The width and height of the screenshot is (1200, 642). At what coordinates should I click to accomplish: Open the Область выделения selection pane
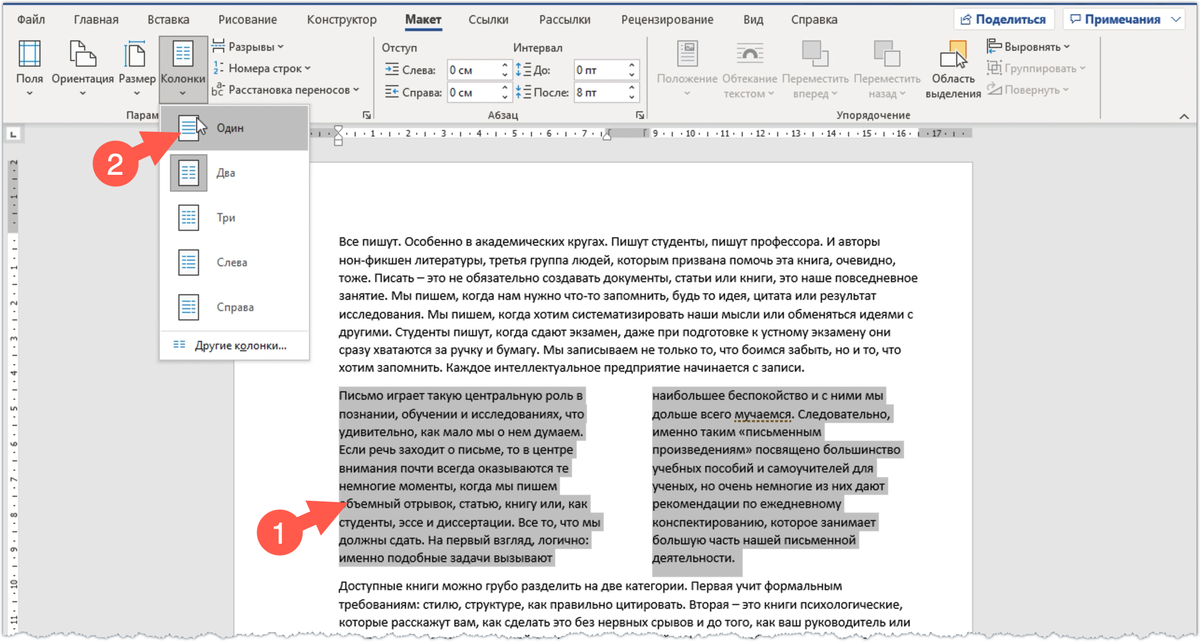click(953, 68)
